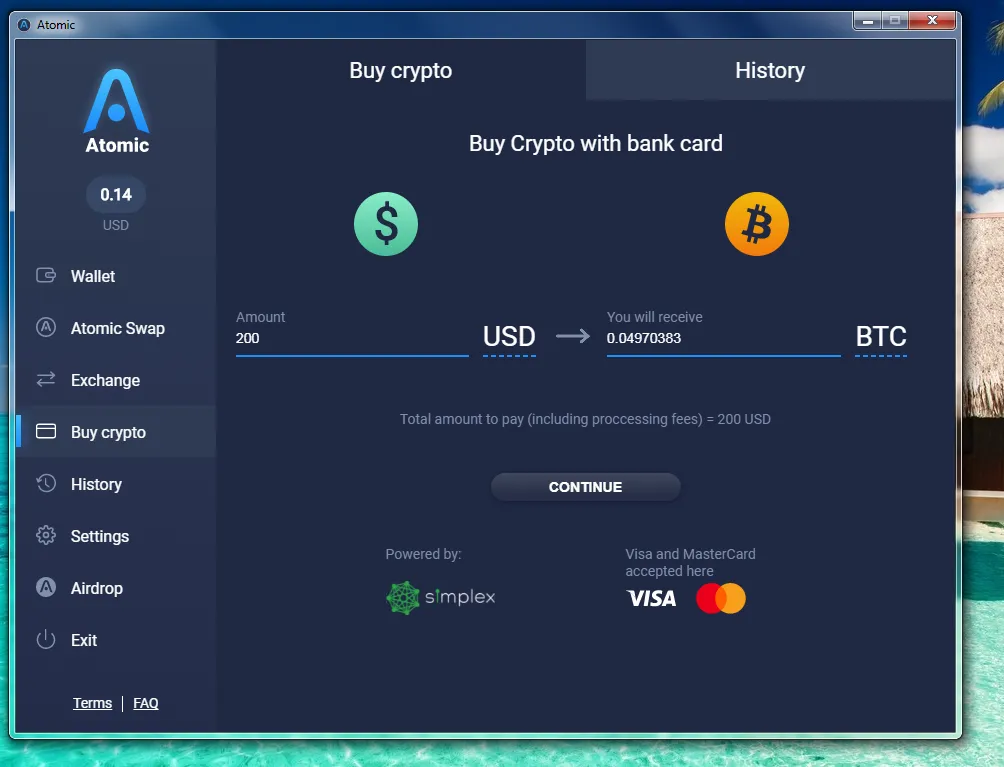
Task: Click the You will receive field
Action: pos(723,338)
